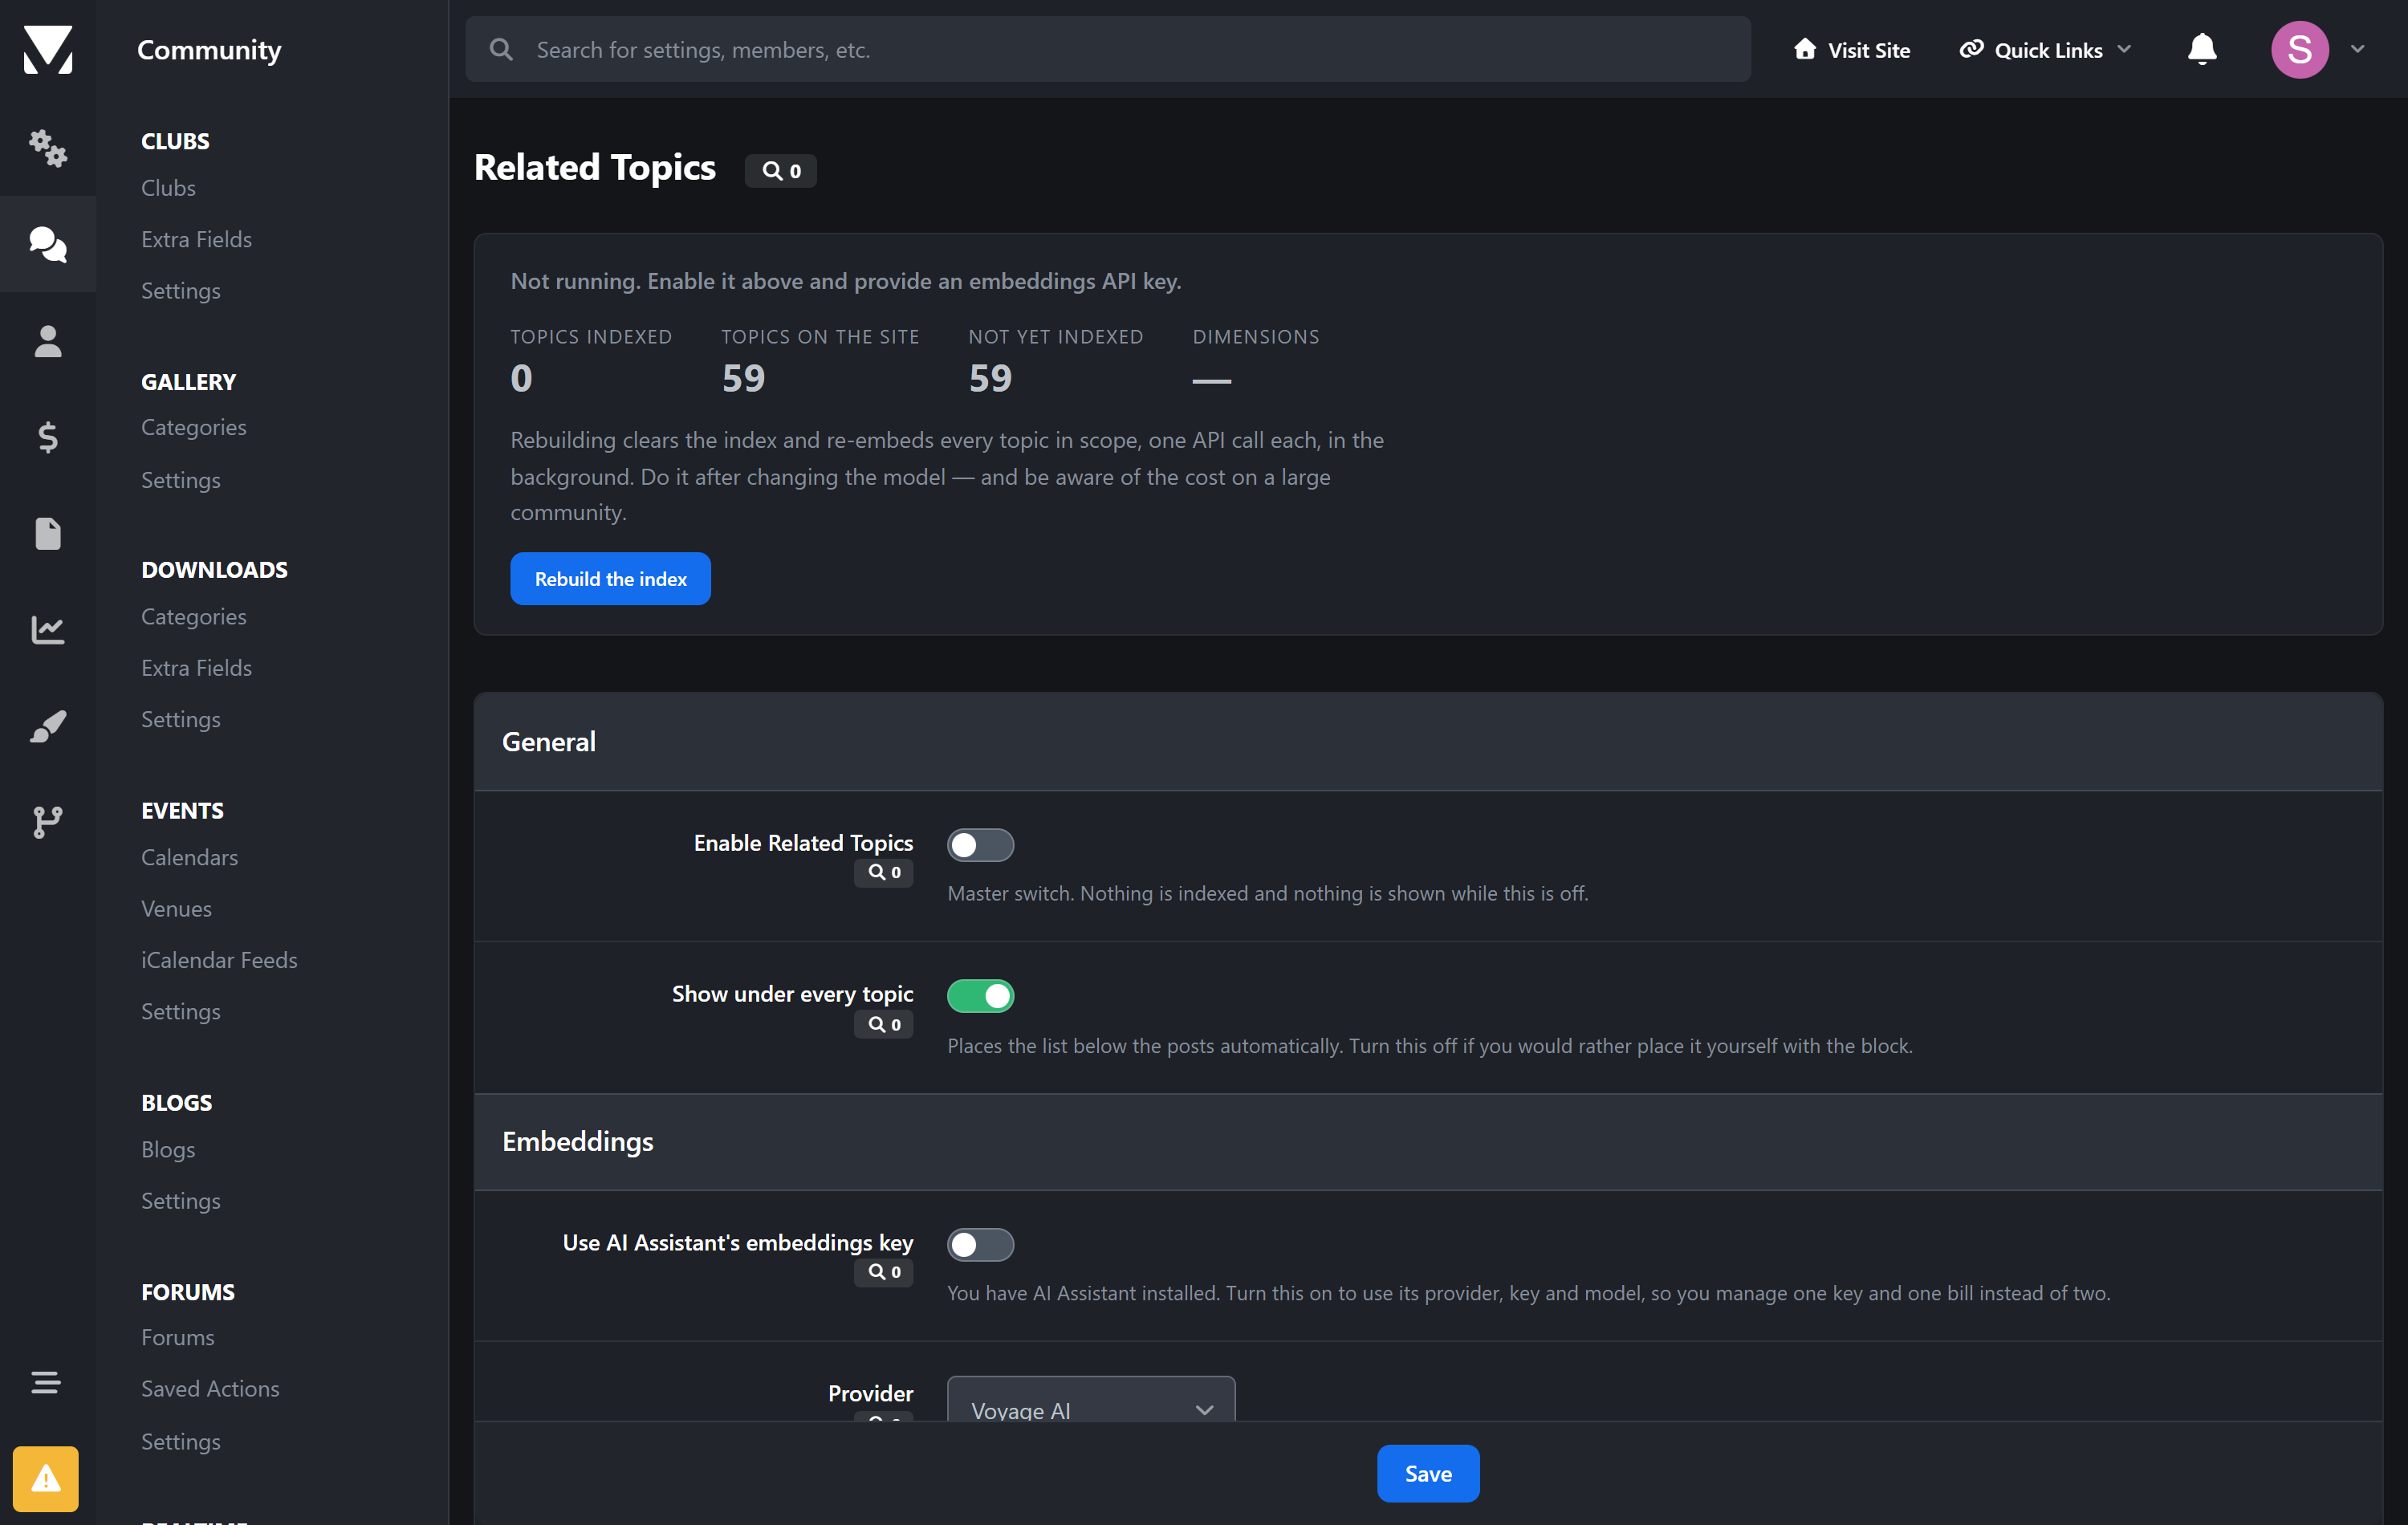The height and width of the screenshot is (1525, 2408).
Task: Open the Pages document icon section
Action: 48,533
